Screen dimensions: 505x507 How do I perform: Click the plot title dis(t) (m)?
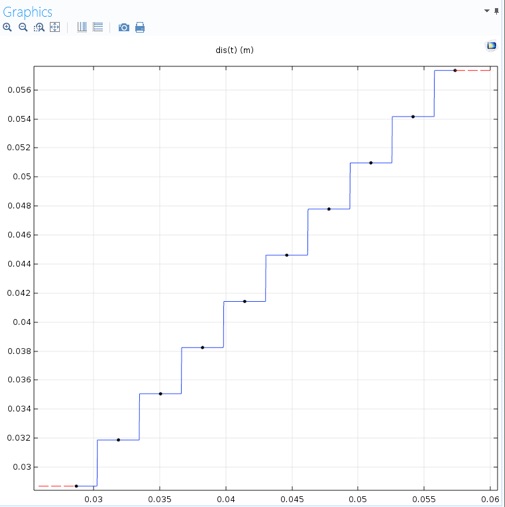(234, 50)
